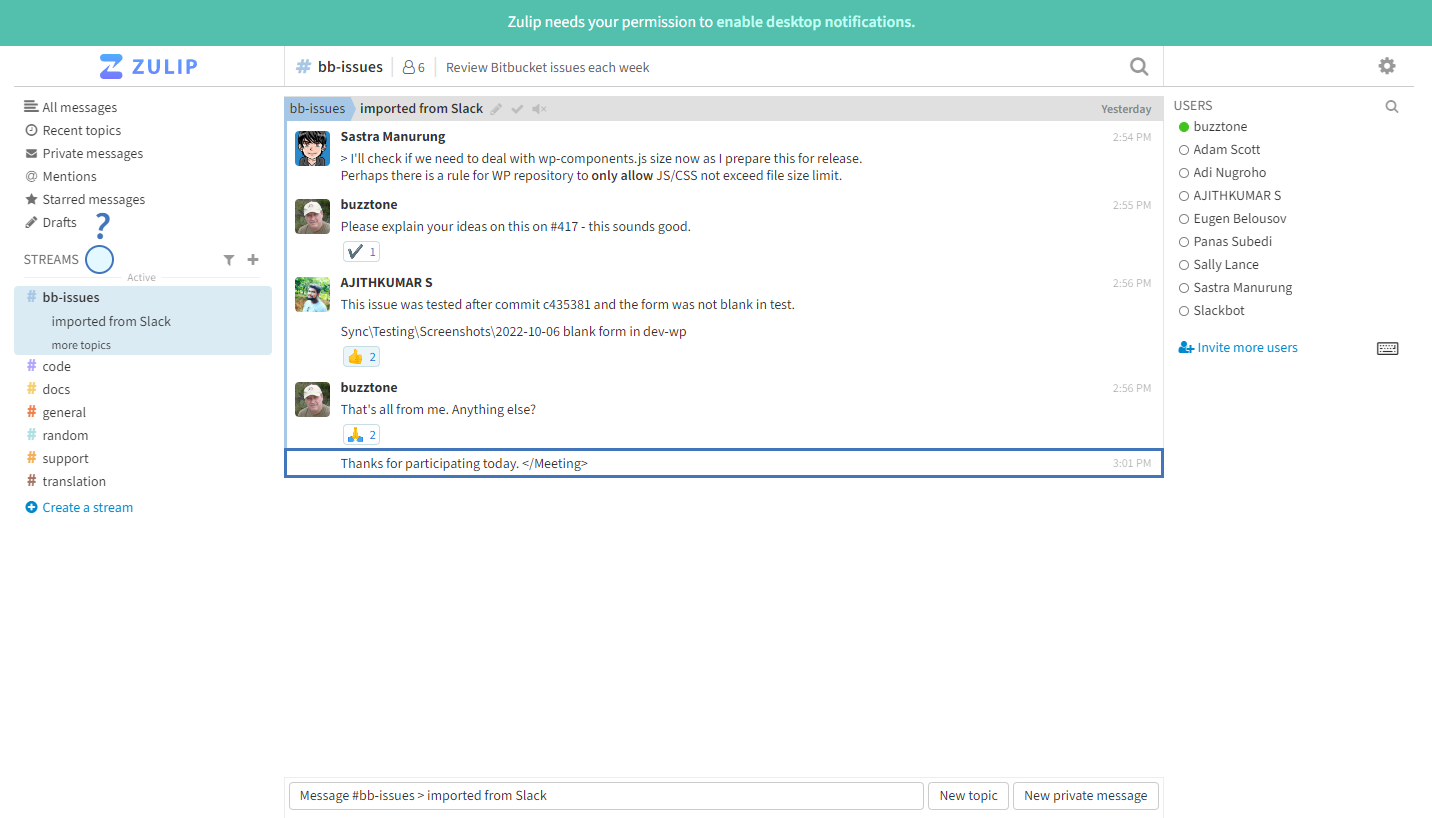Search users with magnifier icon
The height and width of the screenshot is (818, 1432).
pyautogui.click(x=1391, y=106)
